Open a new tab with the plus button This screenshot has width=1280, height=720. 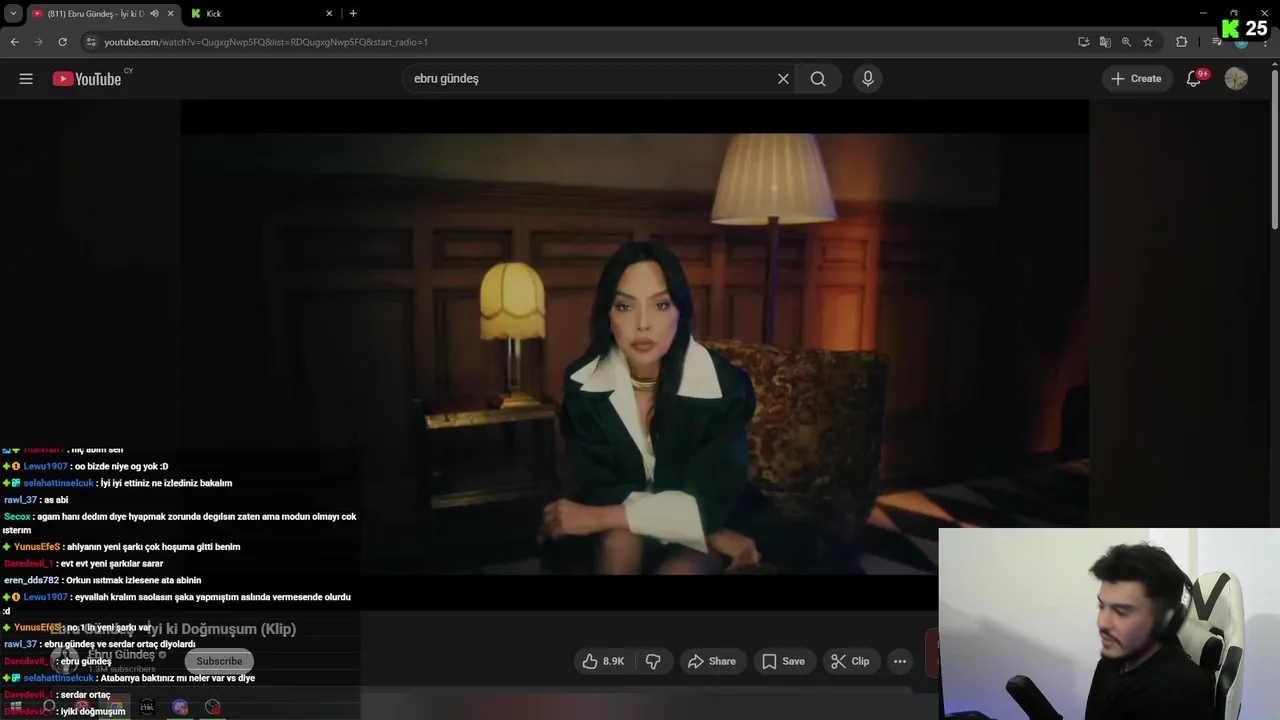353,13
